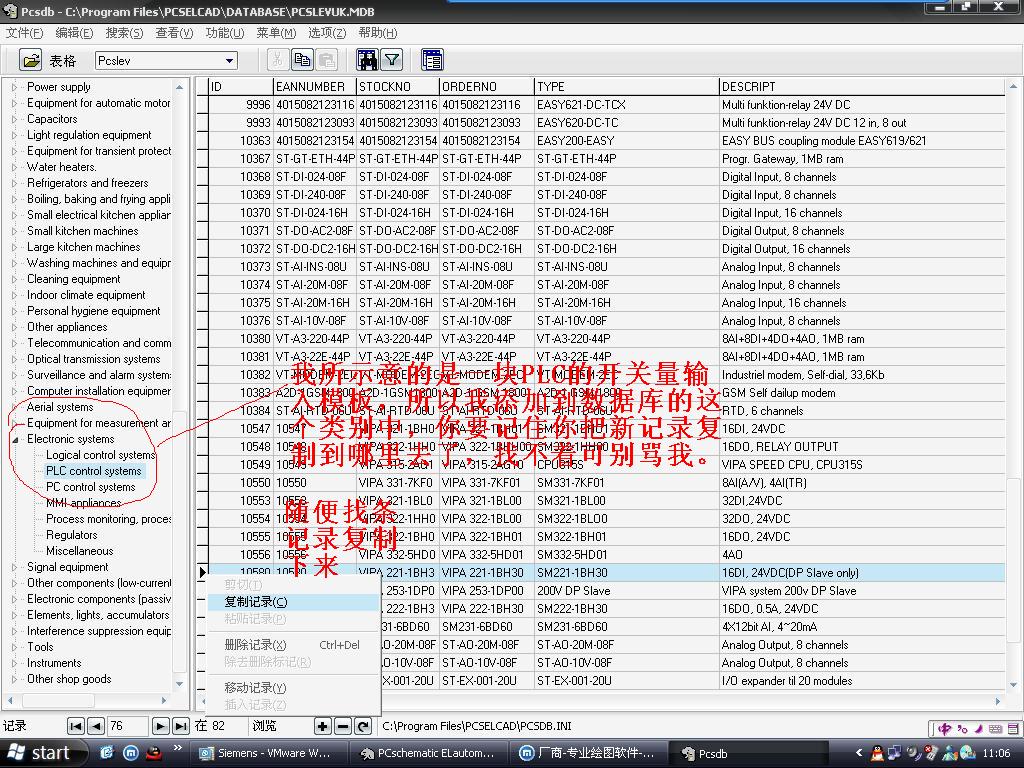The width and height of the screenshot is (1024, 768).
Task: Go to last record button
Action: (x=181, y=726)
